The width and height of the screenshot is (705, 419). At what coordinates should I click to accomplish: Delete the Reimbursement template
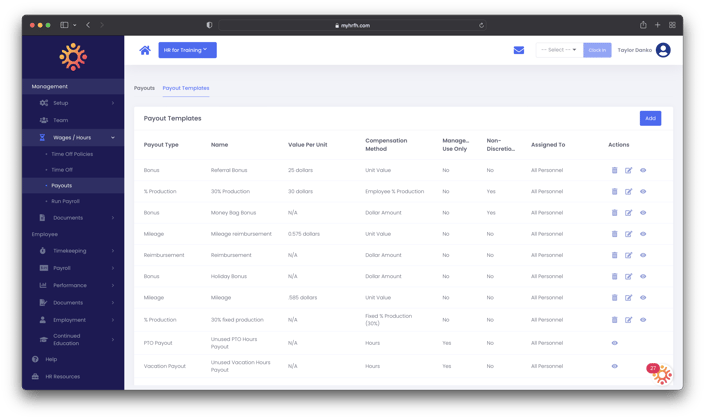pos(614,255)
